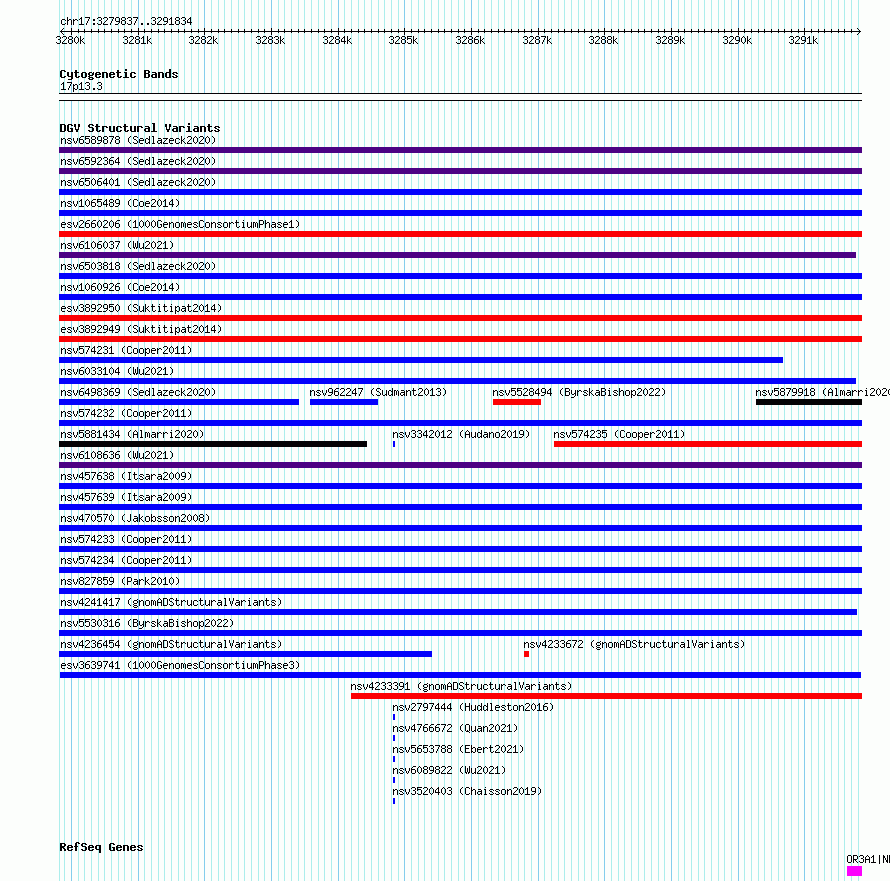The image size is (890, 881).
Task: Click the Cytogenetic Bands track title
Action: click(119, 74)
